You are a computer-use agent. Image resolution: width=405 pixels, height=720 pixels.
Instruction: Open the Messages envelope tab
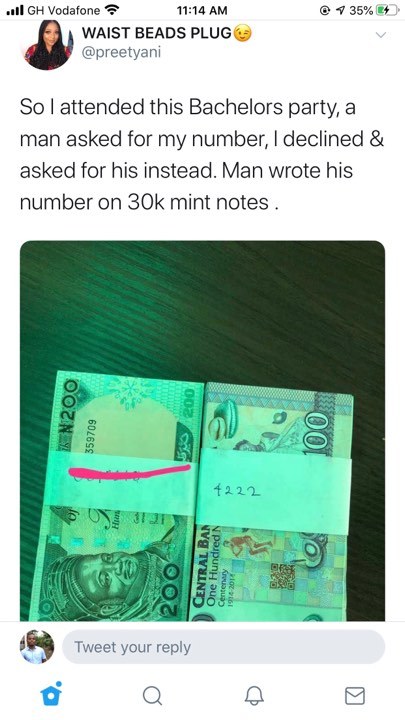(x=354, y=695)
